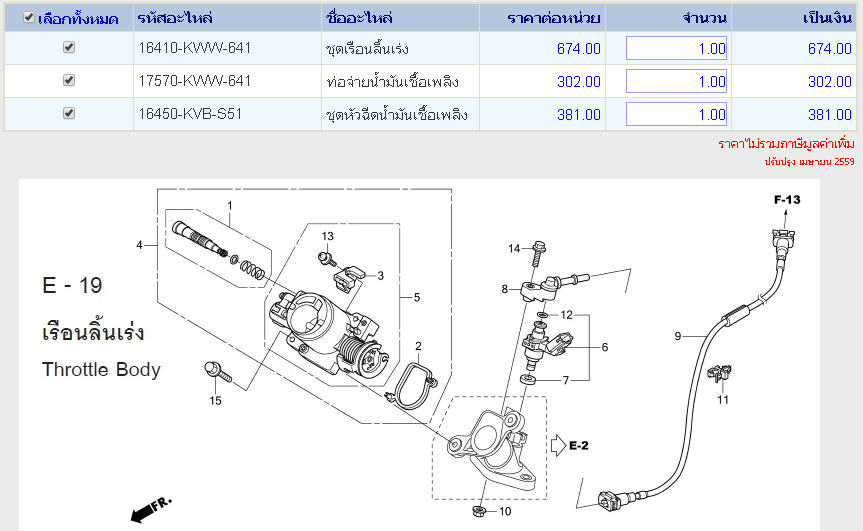The height and width of the screenshot is (531, 863).
Task: Click the ชื่ออะไหล่ column header
Action: pos(359,18)
